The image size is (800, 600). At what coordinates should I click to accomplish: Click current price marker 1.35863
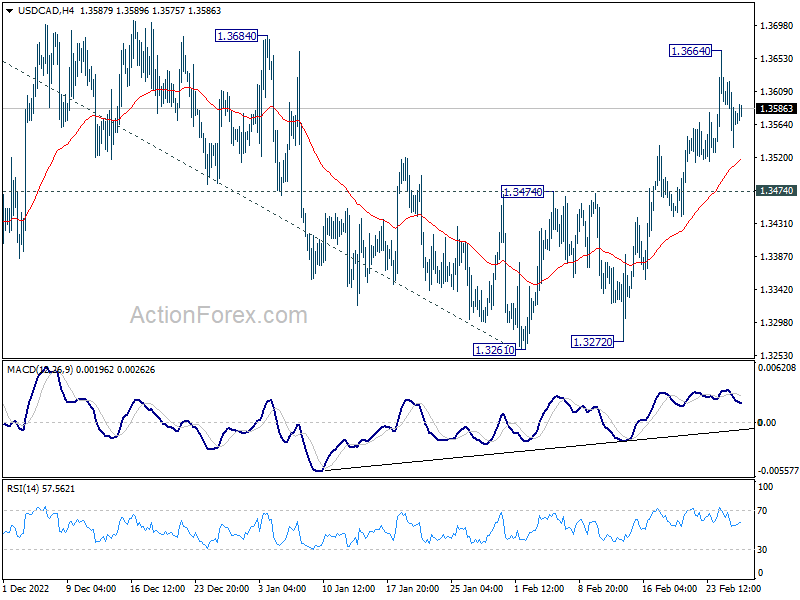point(777,109)
